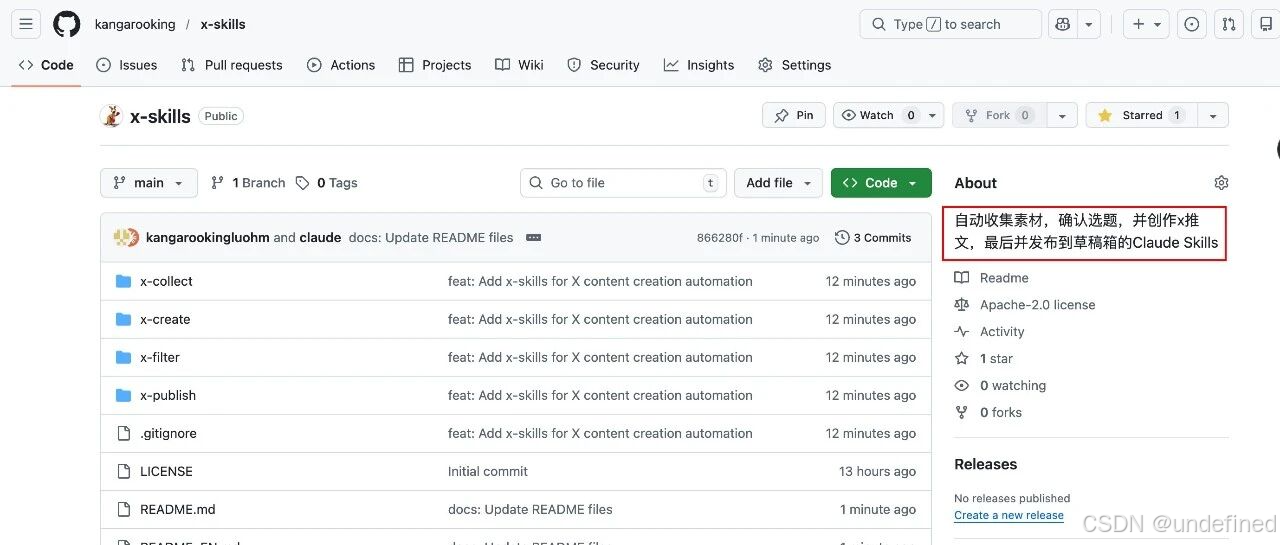1280x545 pixels.
Task: View the 3 Commits history
Action: click(873, 238)
